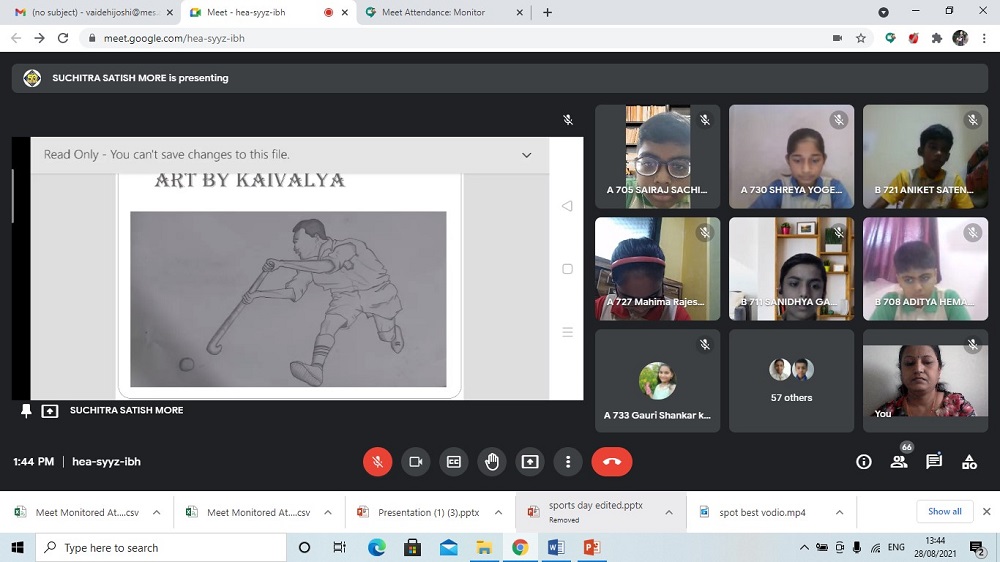Viewport: 1000px width, 562px height.
Task: Click the A 730 SHREYA video tile
Action: [x=791, y=156]
